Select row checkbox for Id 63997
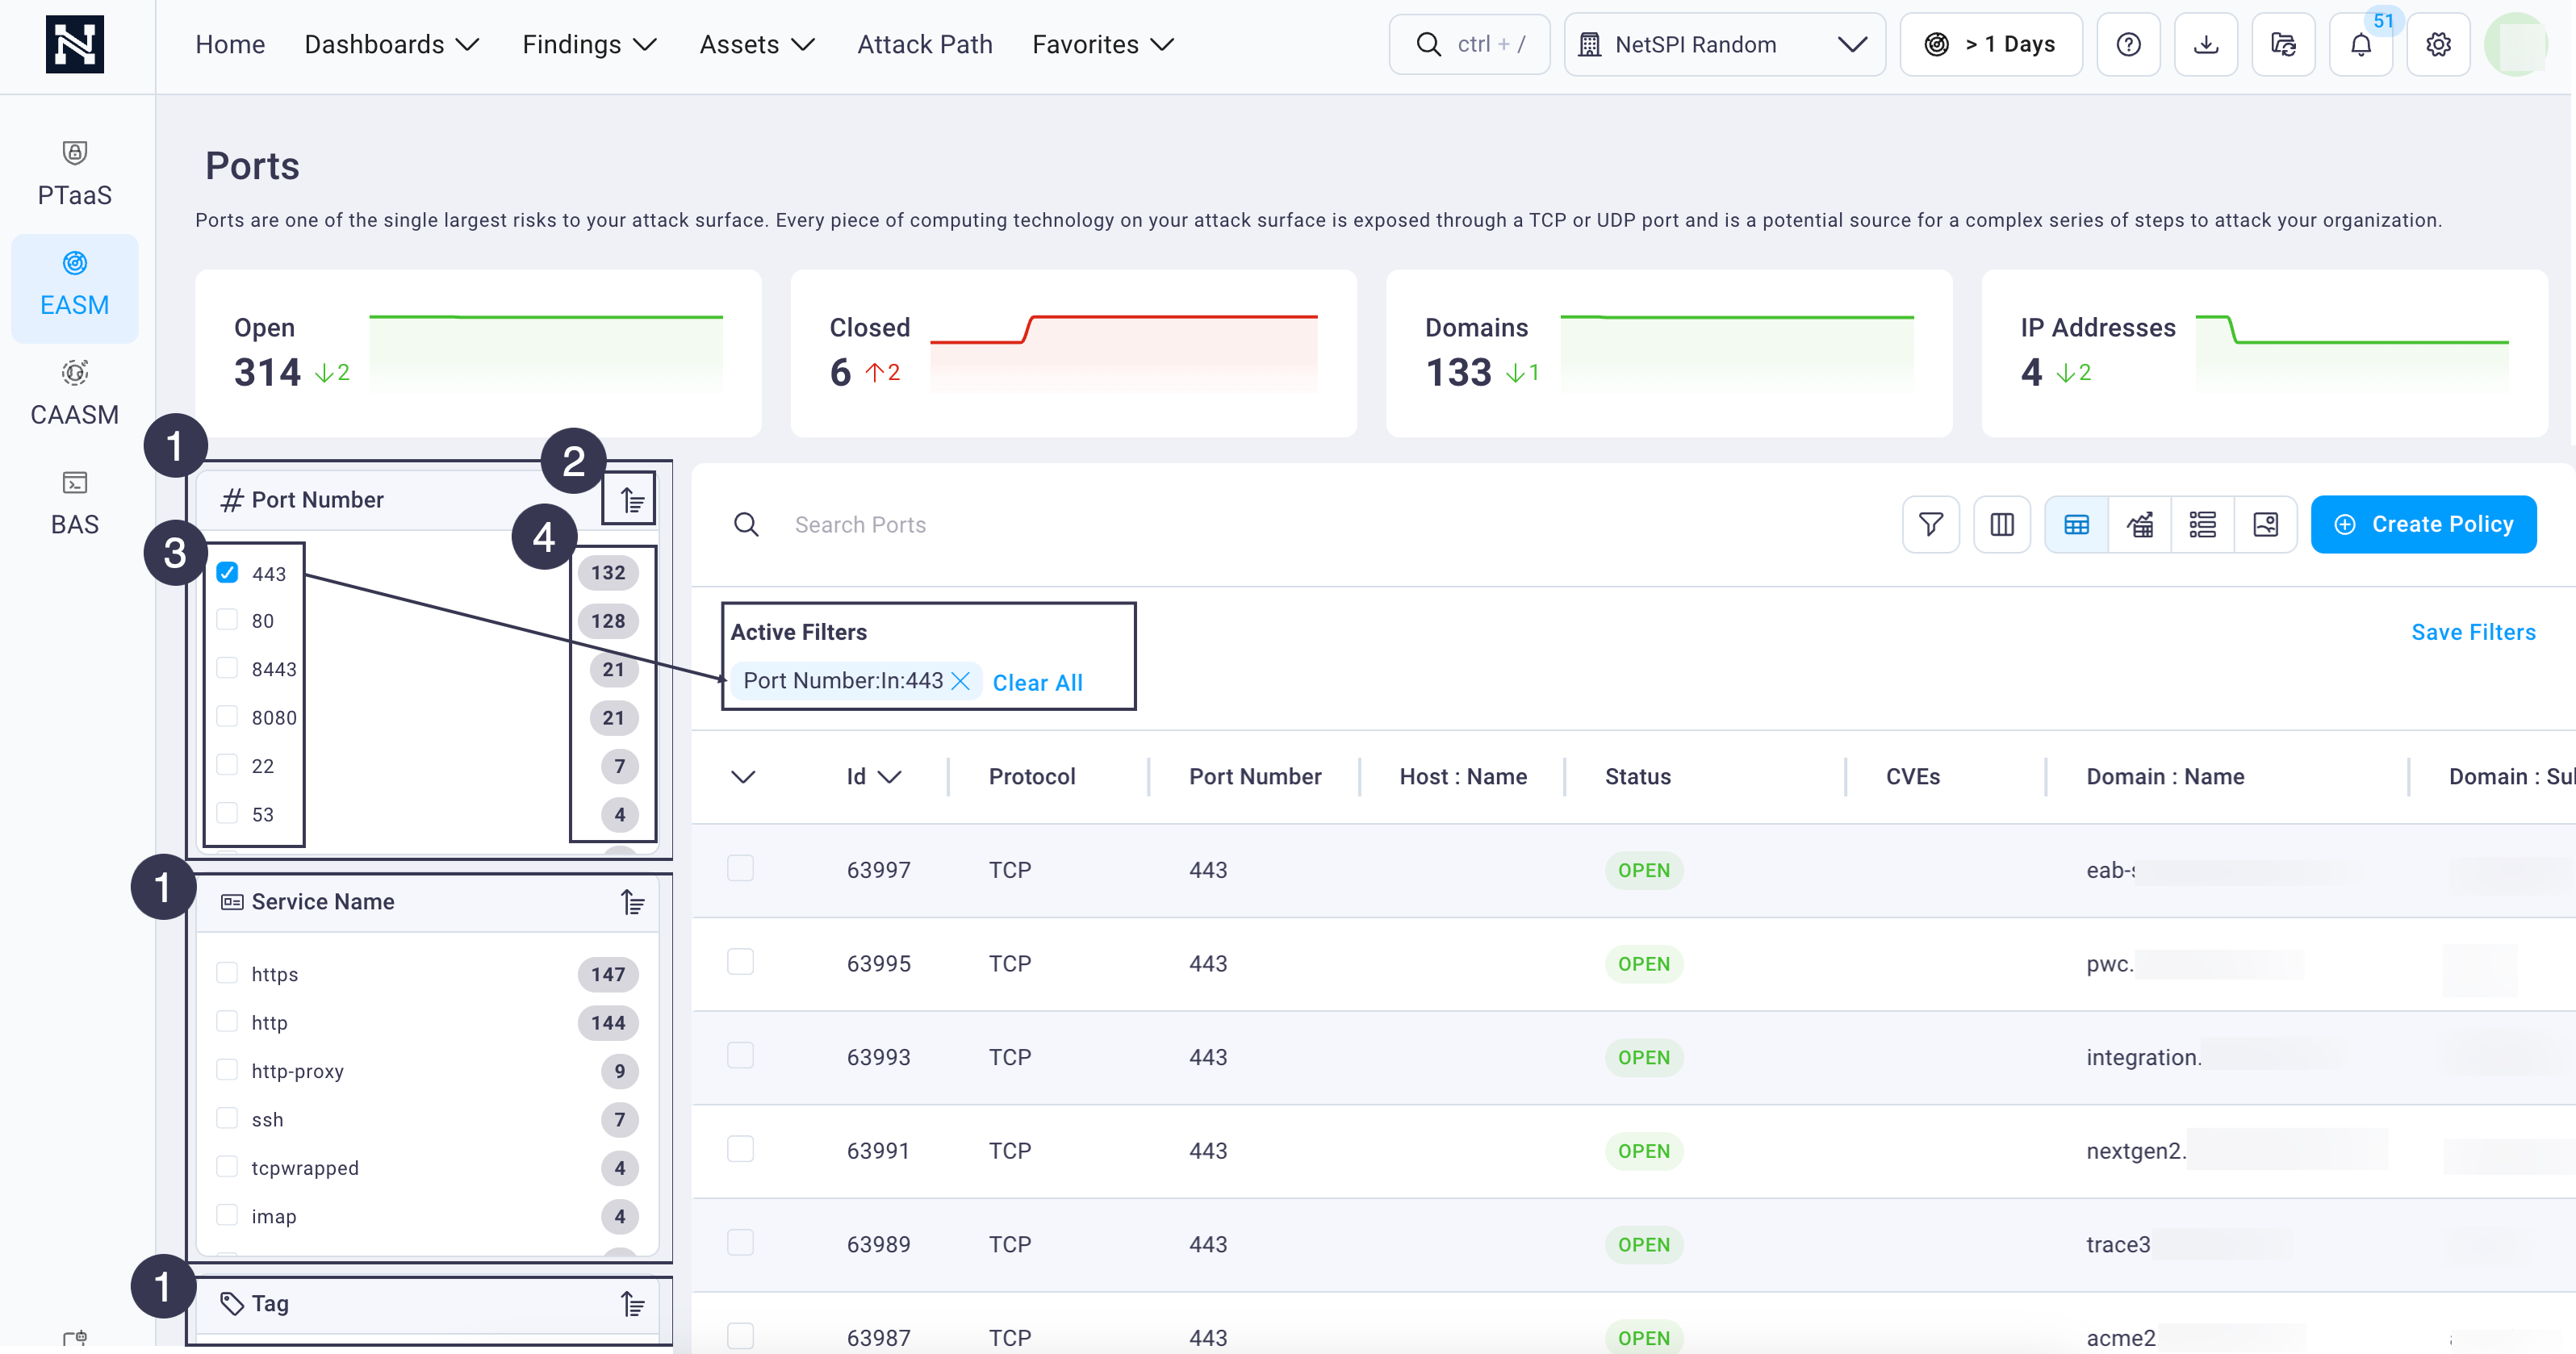 (x=741, y=868)
